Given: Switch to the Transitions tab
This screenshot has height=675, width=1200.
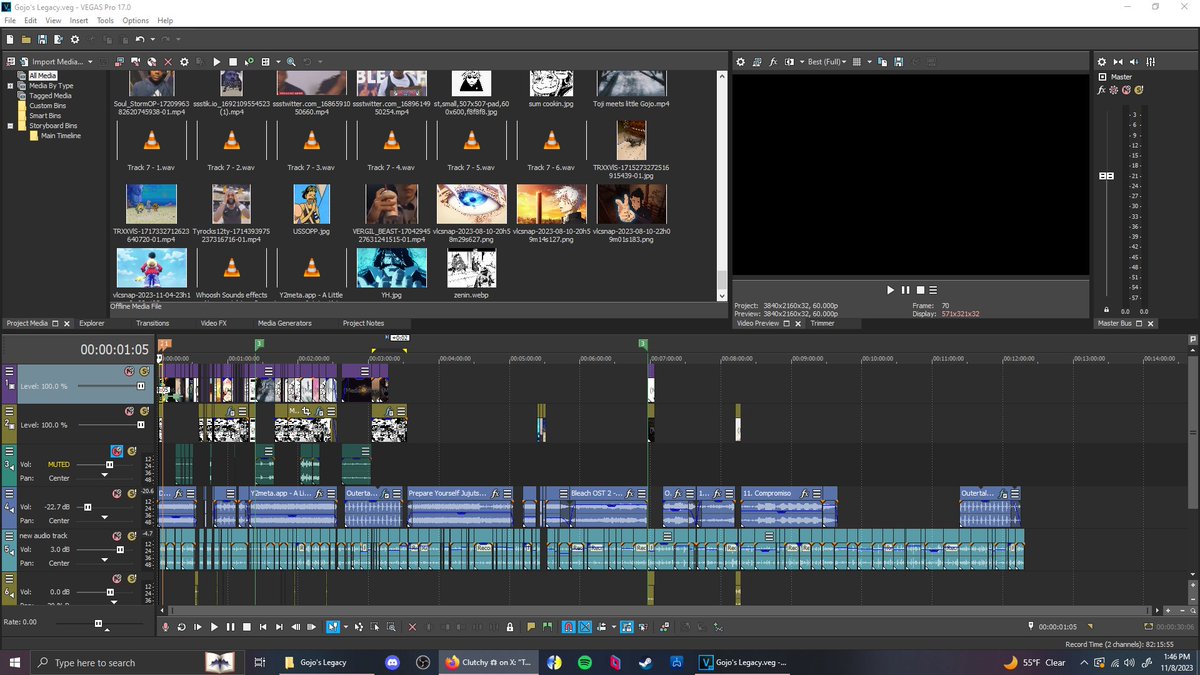Looking at the screenshot, I should 152,323.
